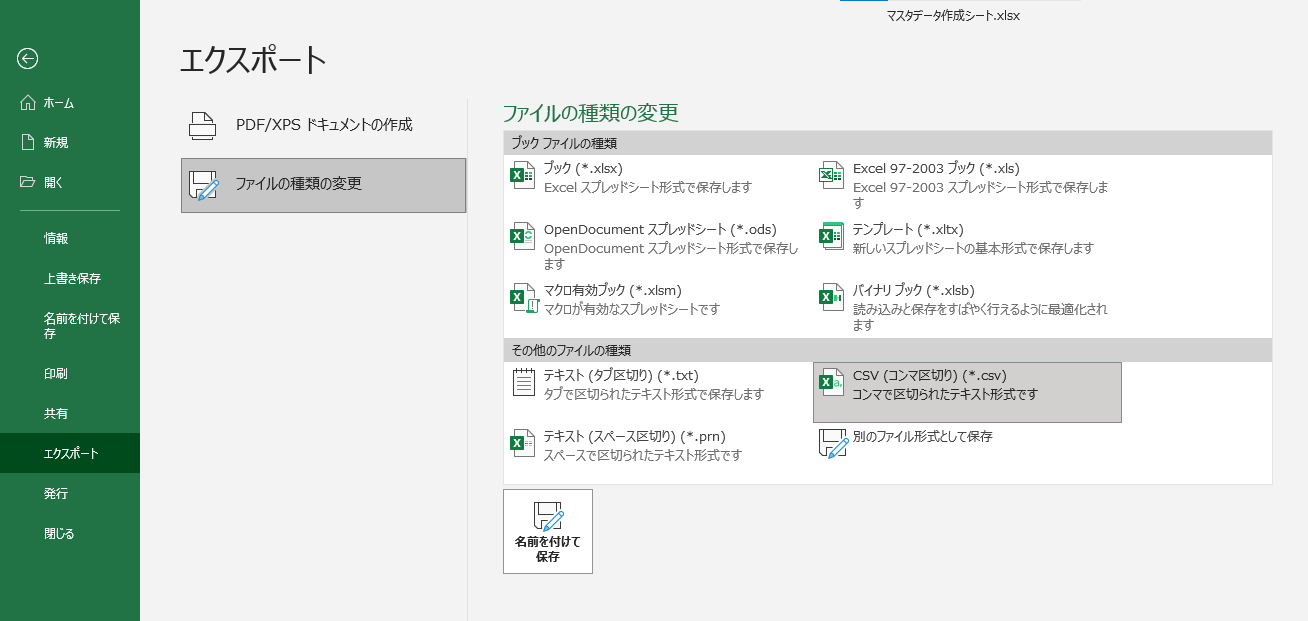Viewport: 1308px width, 621px height.
Task: Click 開く in the sidebar
Action: (53, 182)
